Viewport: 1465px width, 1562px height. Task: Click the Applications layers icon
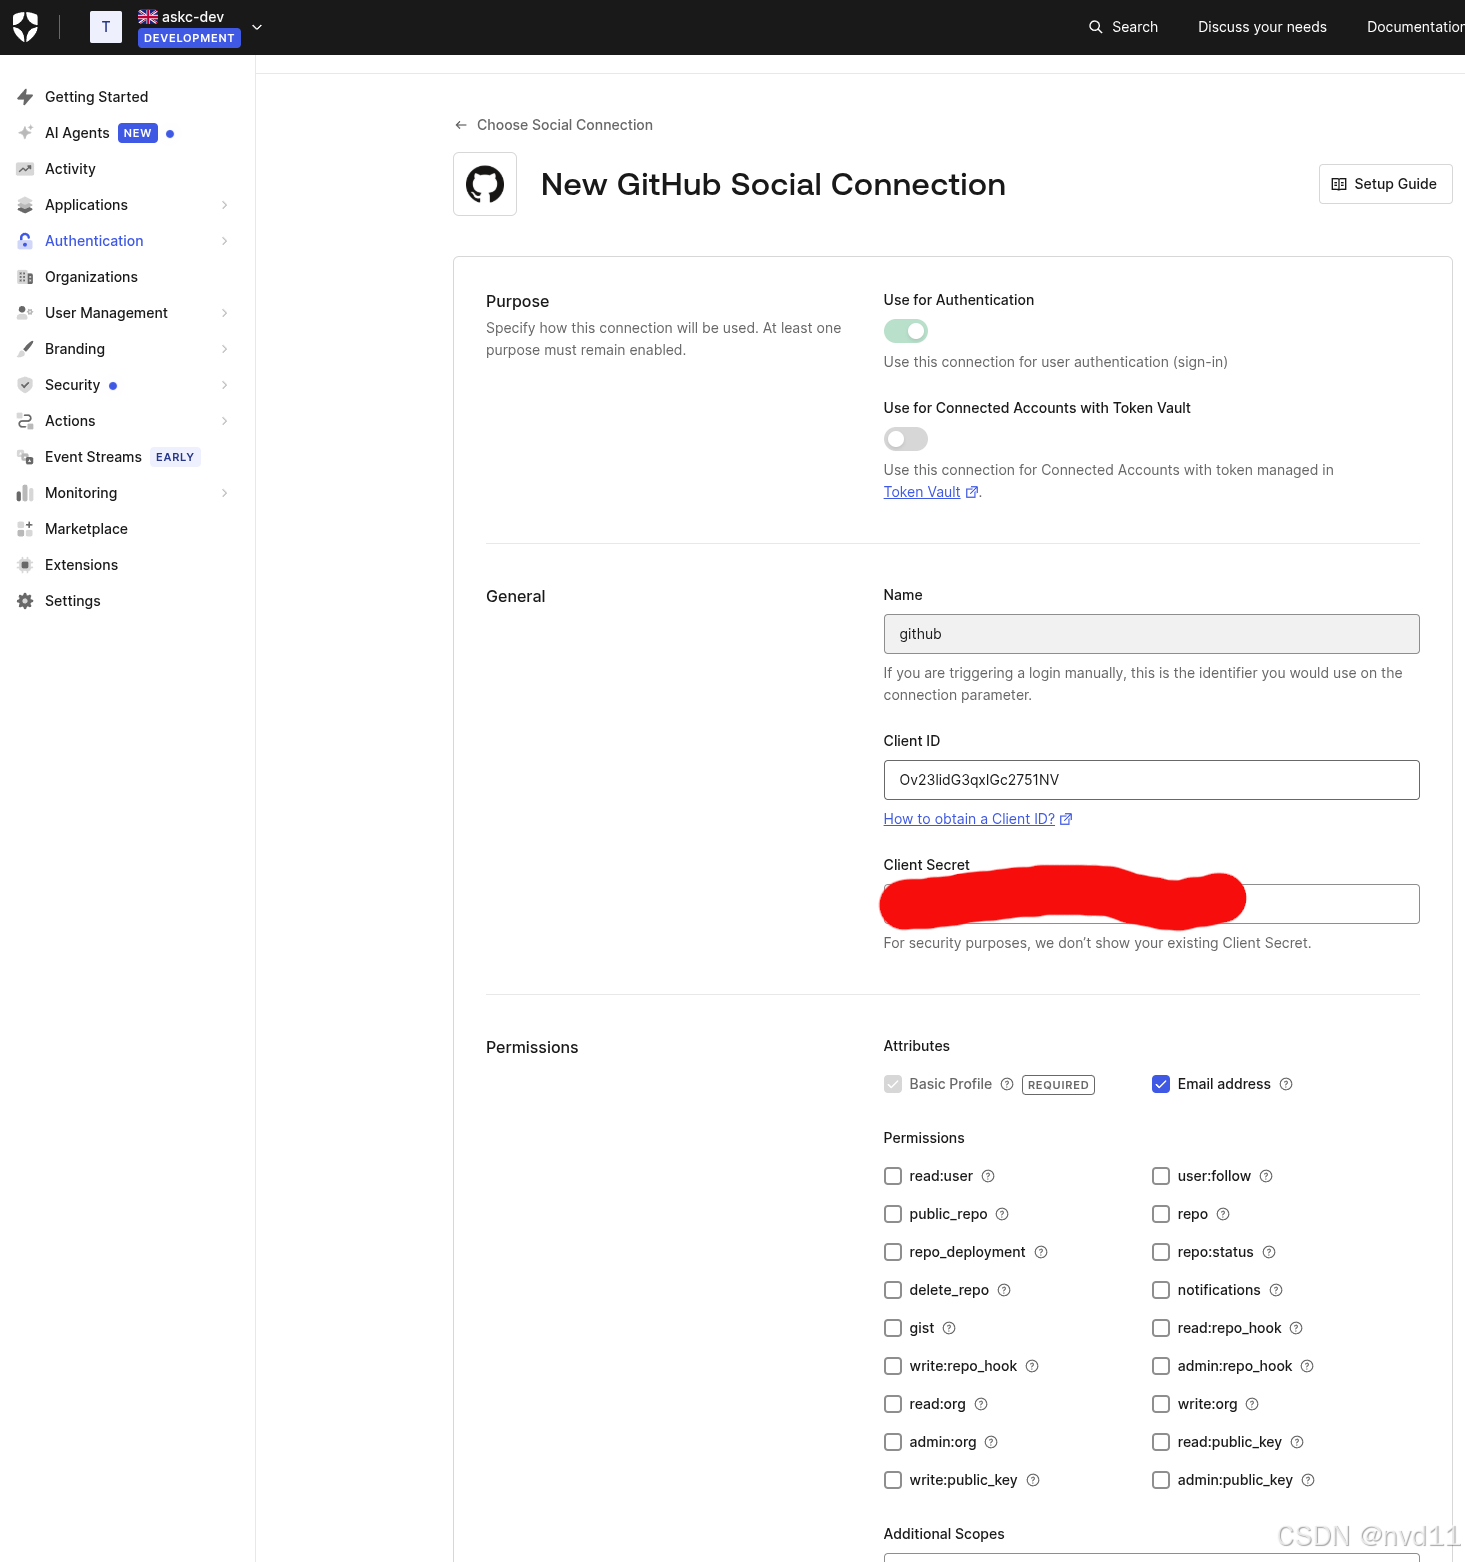pos(25,205)
